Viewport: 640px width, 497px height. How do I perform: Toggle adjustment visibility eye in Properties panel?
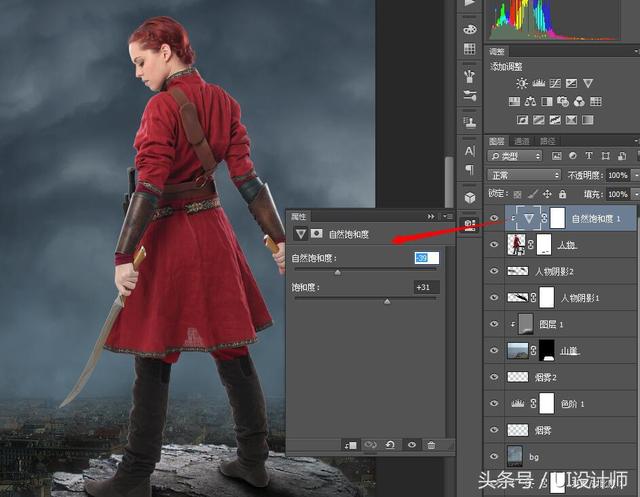(411, 445)
